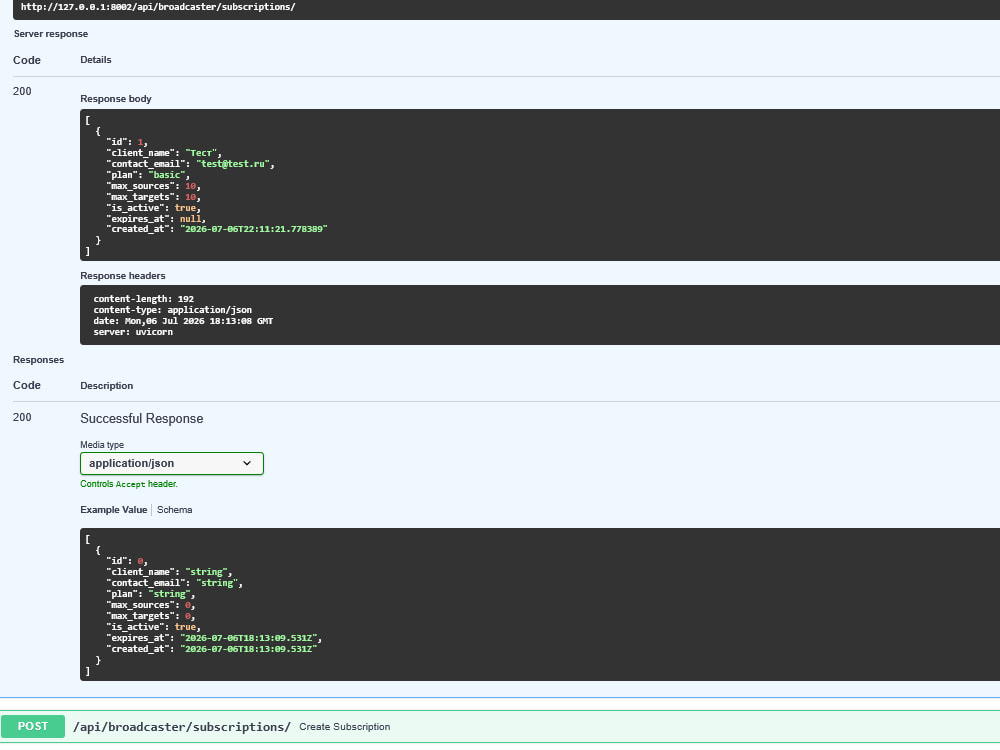Click the example "expires_at" timestamp value
Image resolution: width=1000 pixels, height=750 pixels.
249,638
